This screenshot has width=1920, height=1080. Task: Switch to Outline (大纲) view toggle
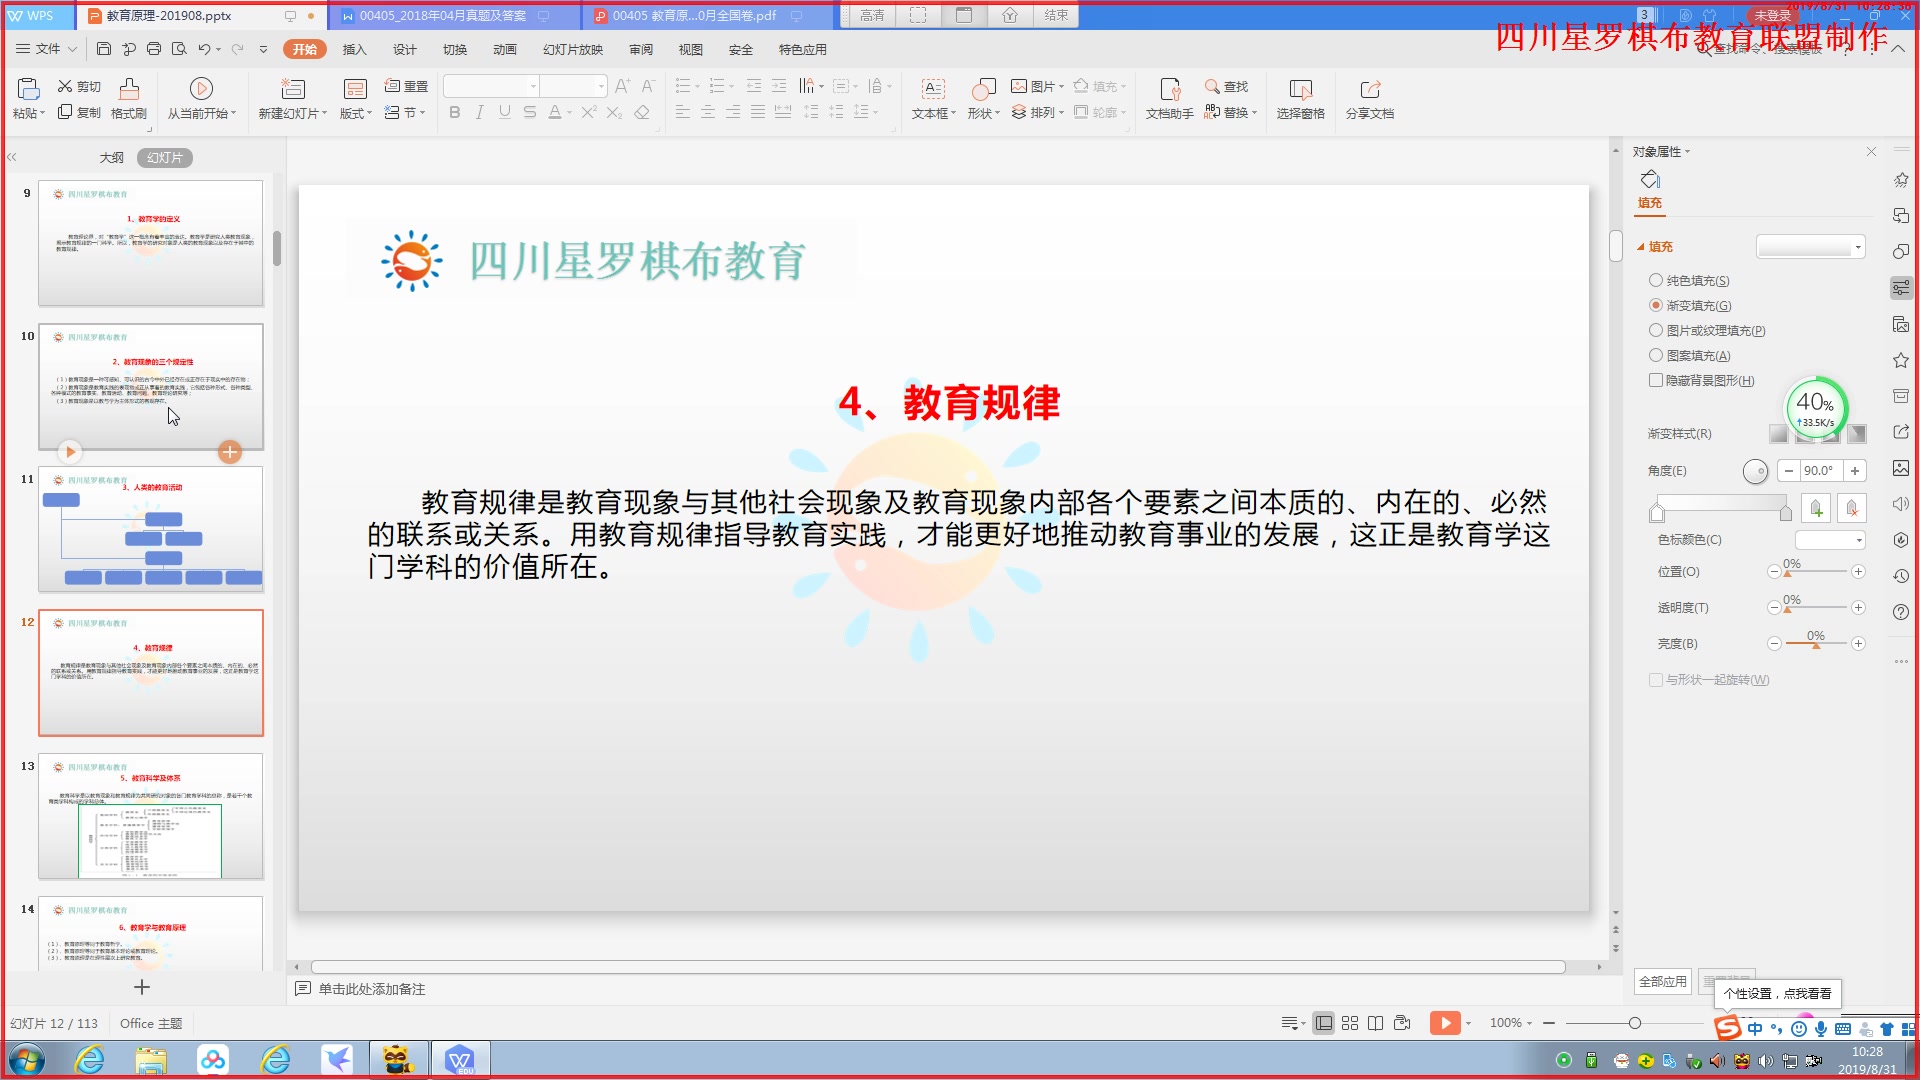tap(111, 158)
